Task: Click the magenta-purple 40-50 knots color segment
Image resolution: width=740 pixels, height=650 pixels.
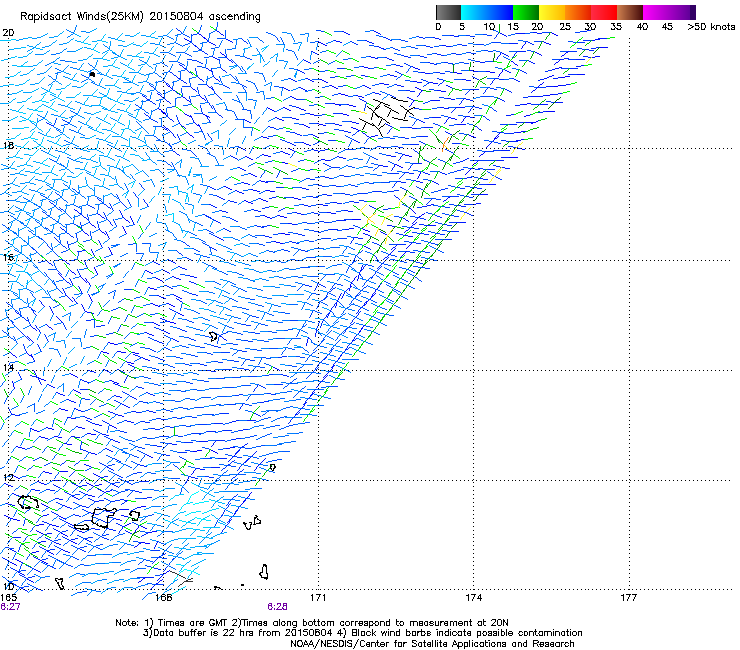Action: [669, 12]
